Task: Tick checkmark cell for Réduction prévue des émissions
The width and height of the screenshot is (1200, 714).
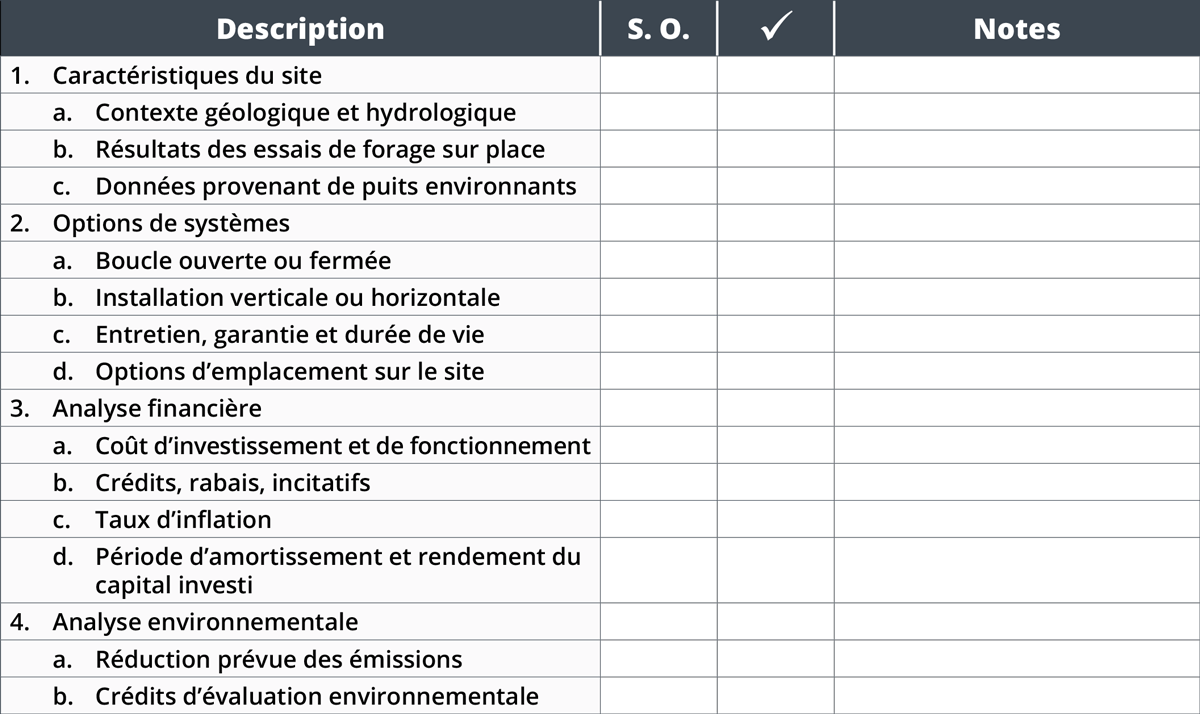Action: tap(776, 659)
